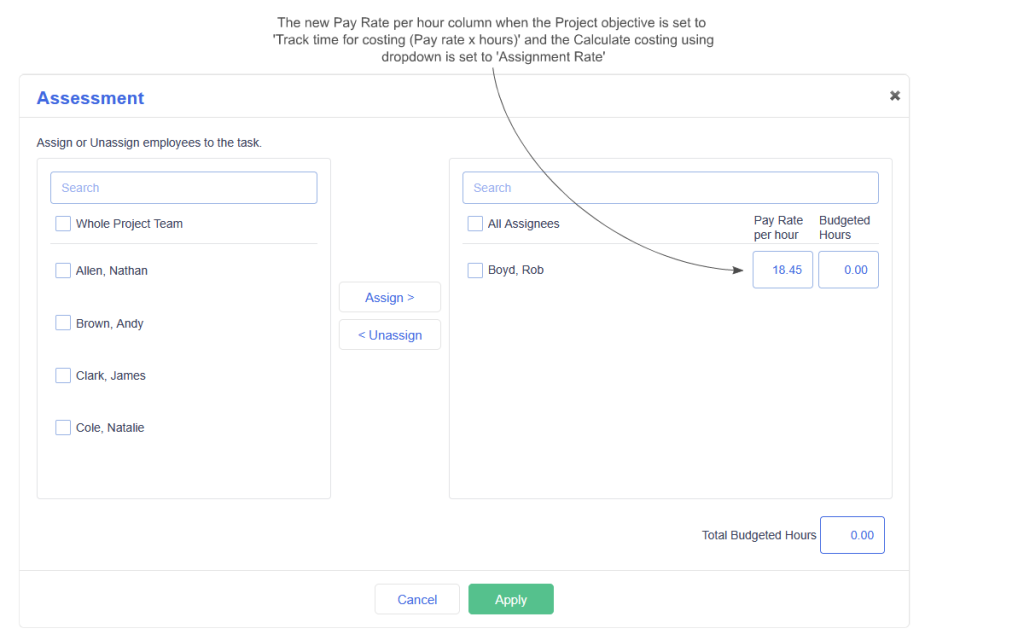
Task: Select Clark, James's checkbox
Action: [63, 375]
